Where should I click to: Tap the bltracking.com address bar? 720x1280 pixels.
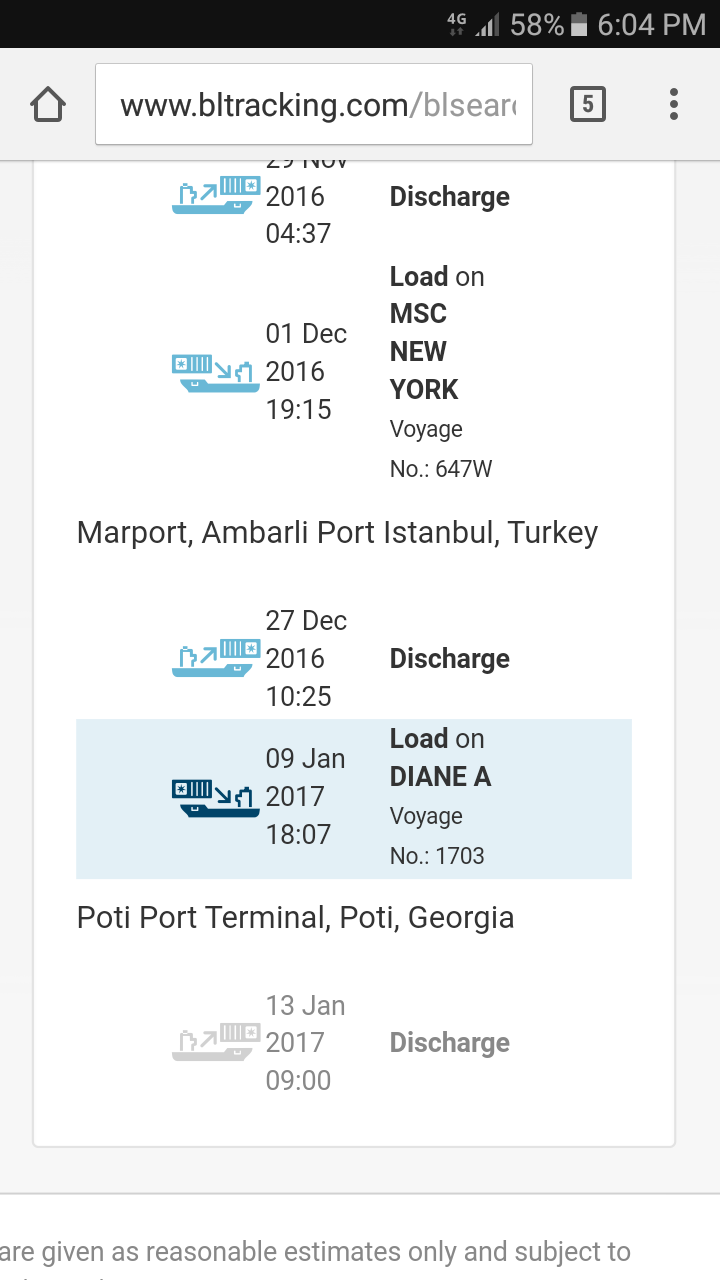pos(314,105)
